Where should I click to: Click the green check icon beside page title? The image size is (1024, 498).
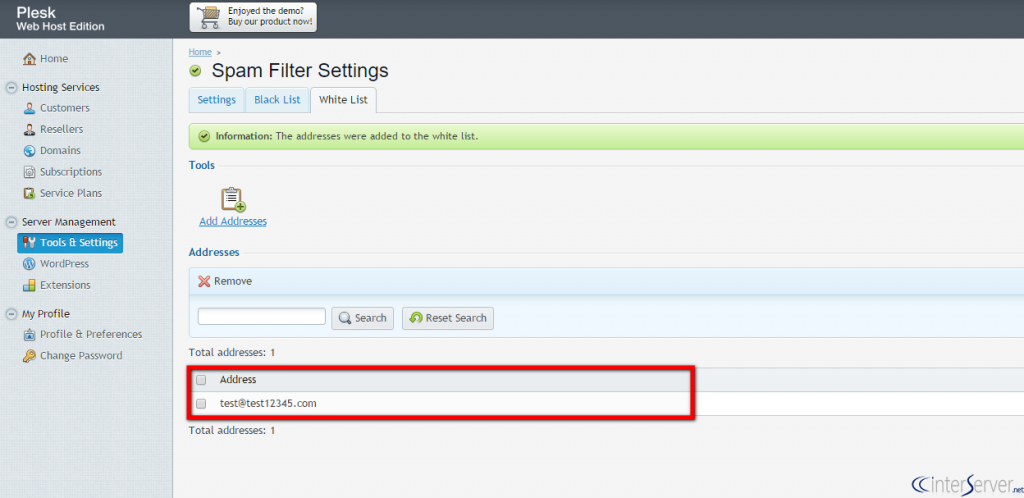tap(195, 70)
